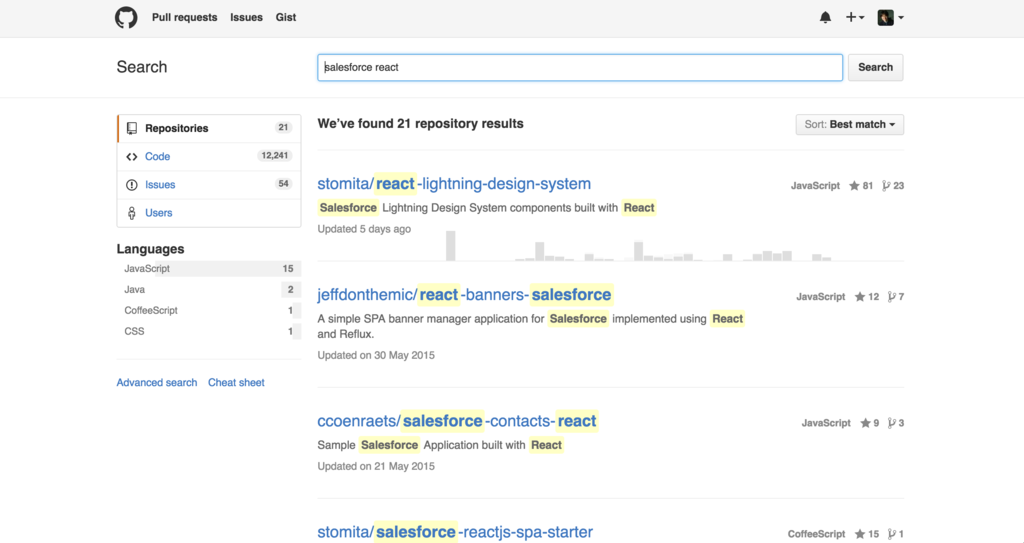The width and height of the screenshot is (1024, 543).
Task: Open jeffdonthemic/react-banners-salesforce repository
Action: 464,295
